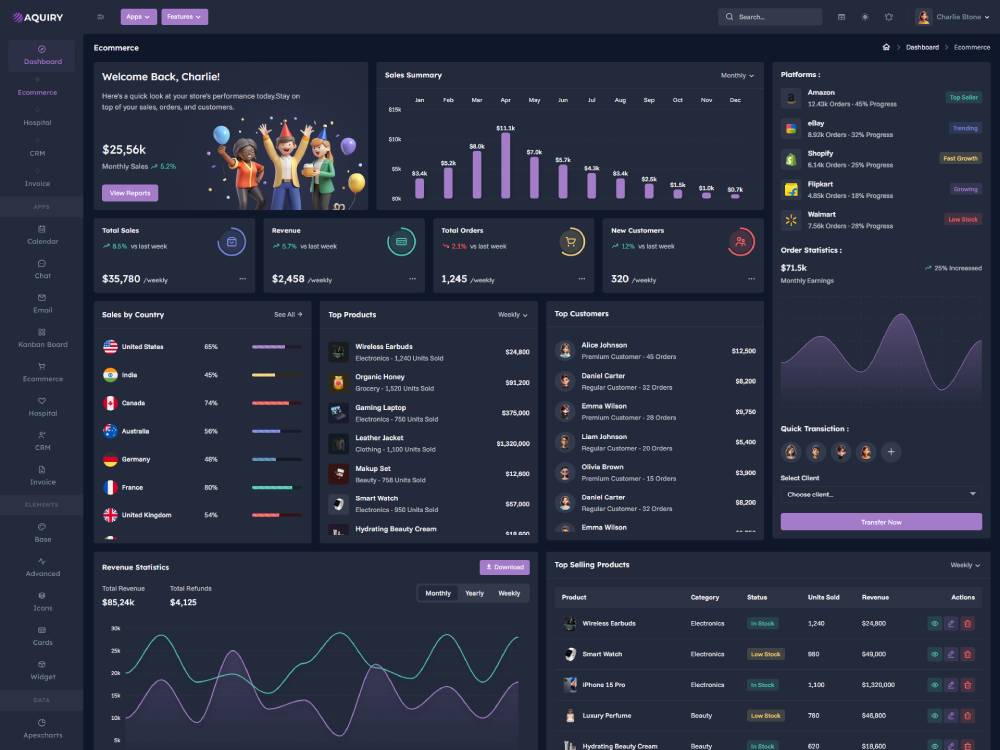
Task: Open the Invoice app in the sidebar
Action: [42, 475]
